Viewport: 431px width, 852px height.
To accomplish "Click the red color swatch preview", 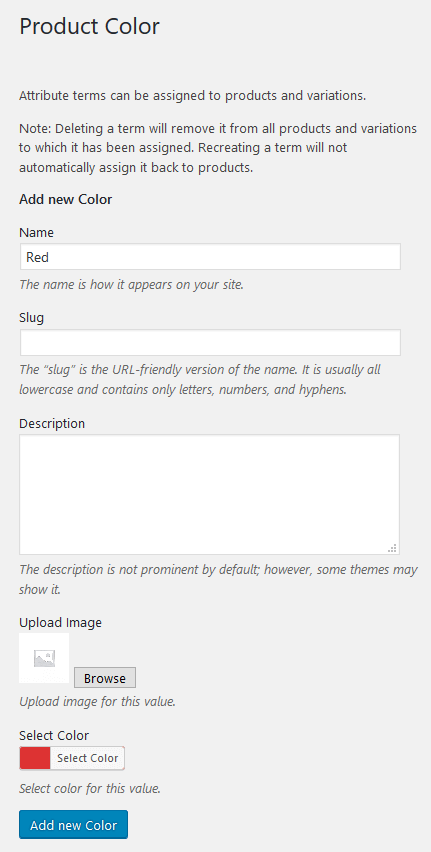I will (35, 758).
